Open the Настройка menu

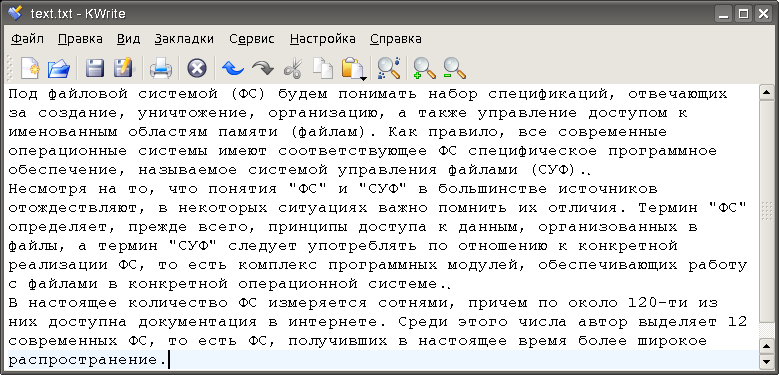point(323,39)
